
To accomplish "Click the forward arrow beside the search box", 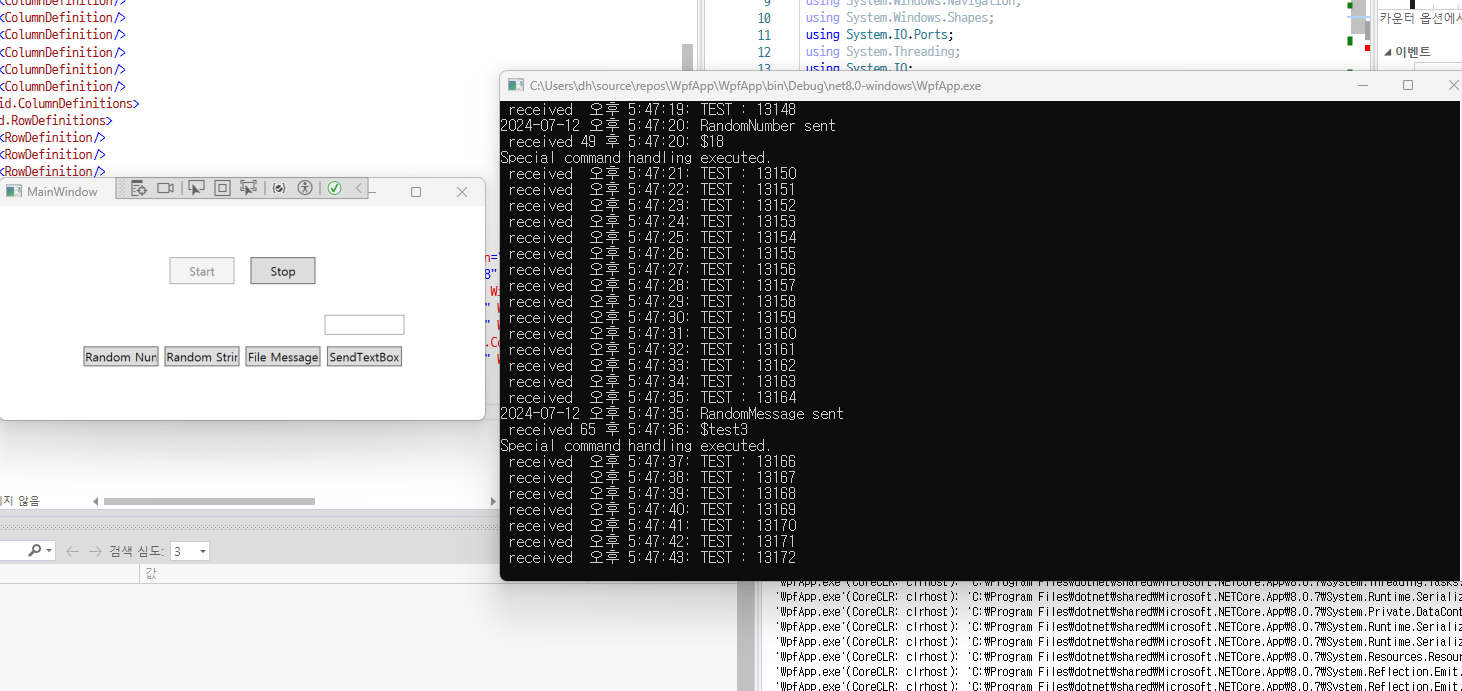I will (95, 551).
